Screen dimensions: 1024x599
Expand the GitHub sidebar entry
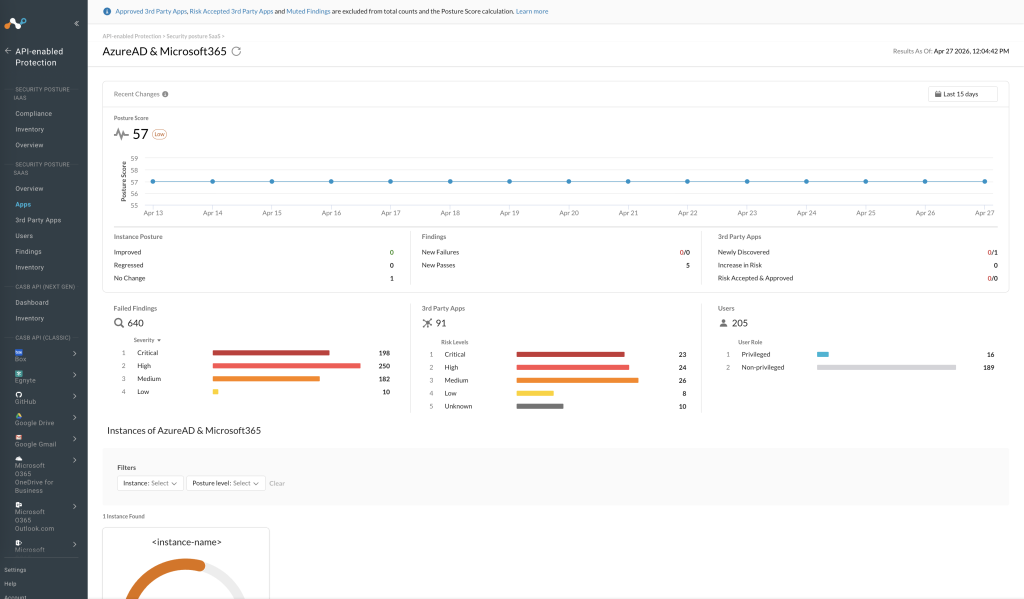click(x=74, y=396)
